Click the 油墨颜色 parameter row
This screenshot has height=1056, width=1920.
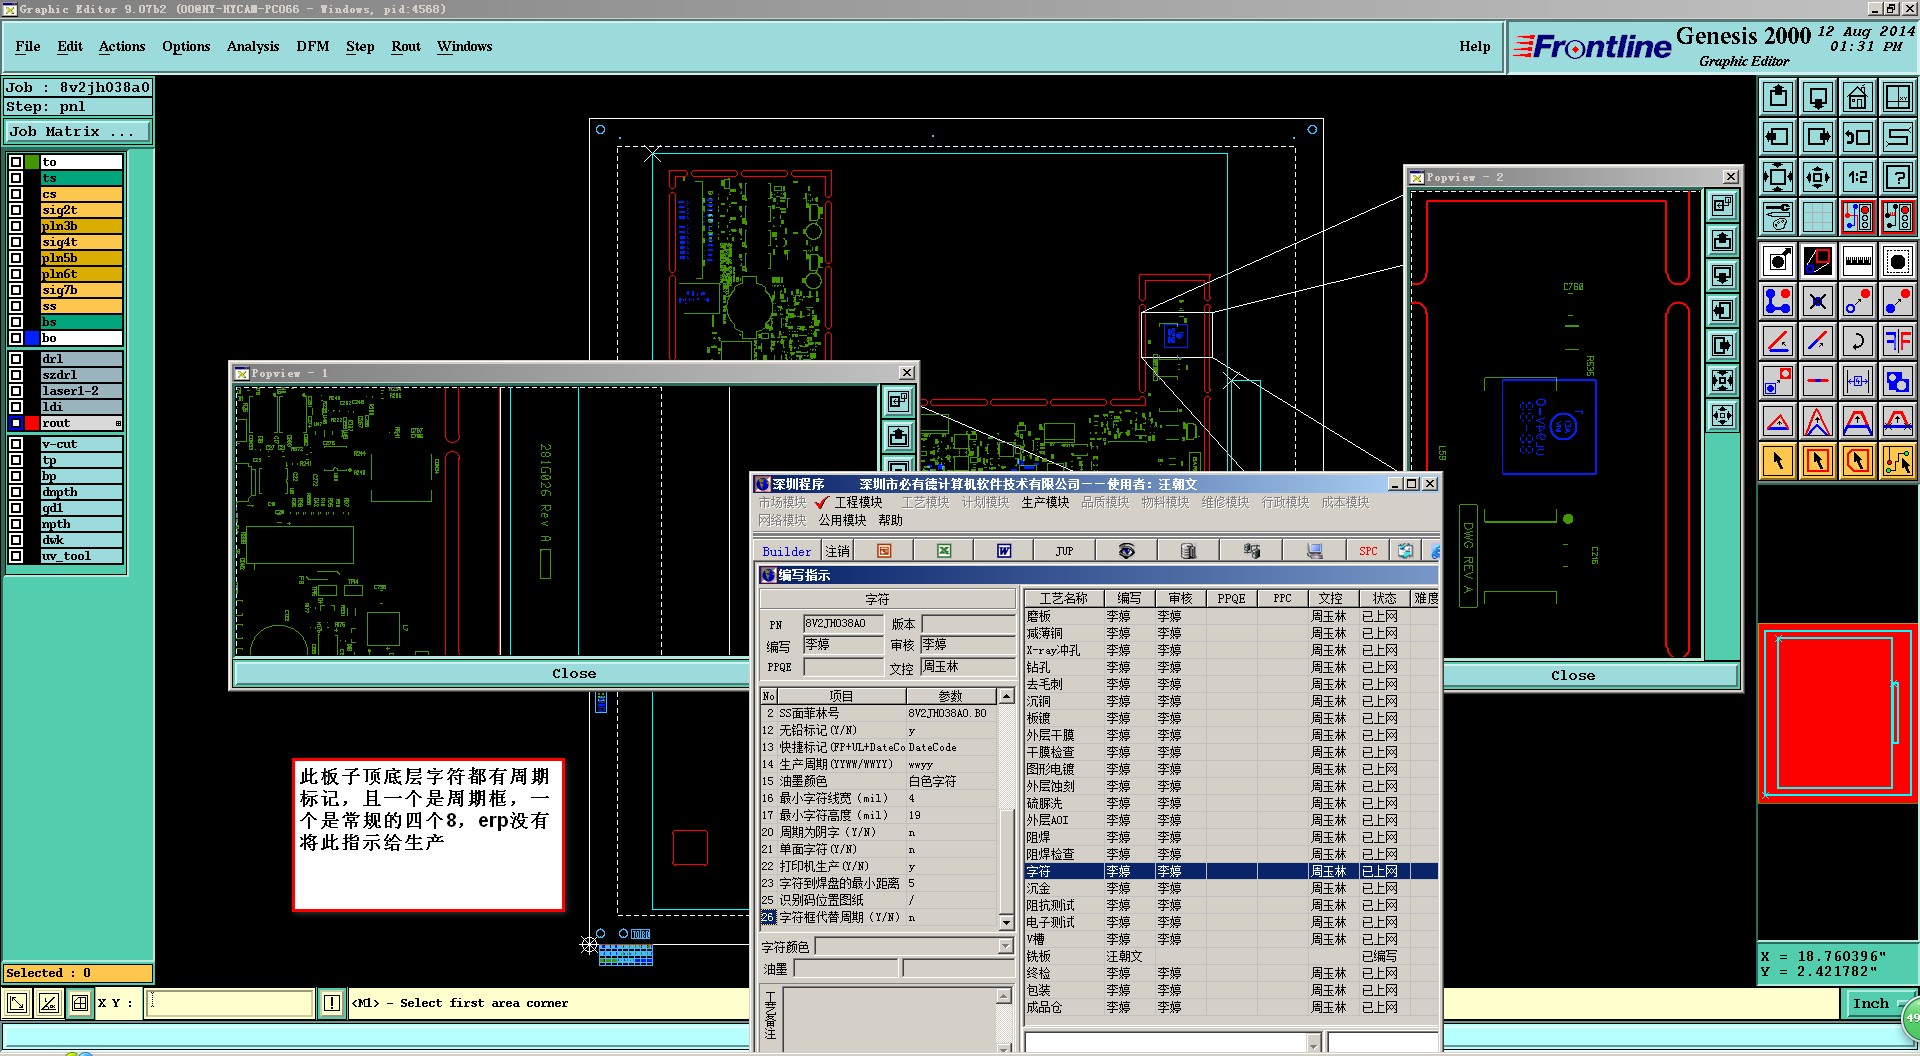click(879, 781)
